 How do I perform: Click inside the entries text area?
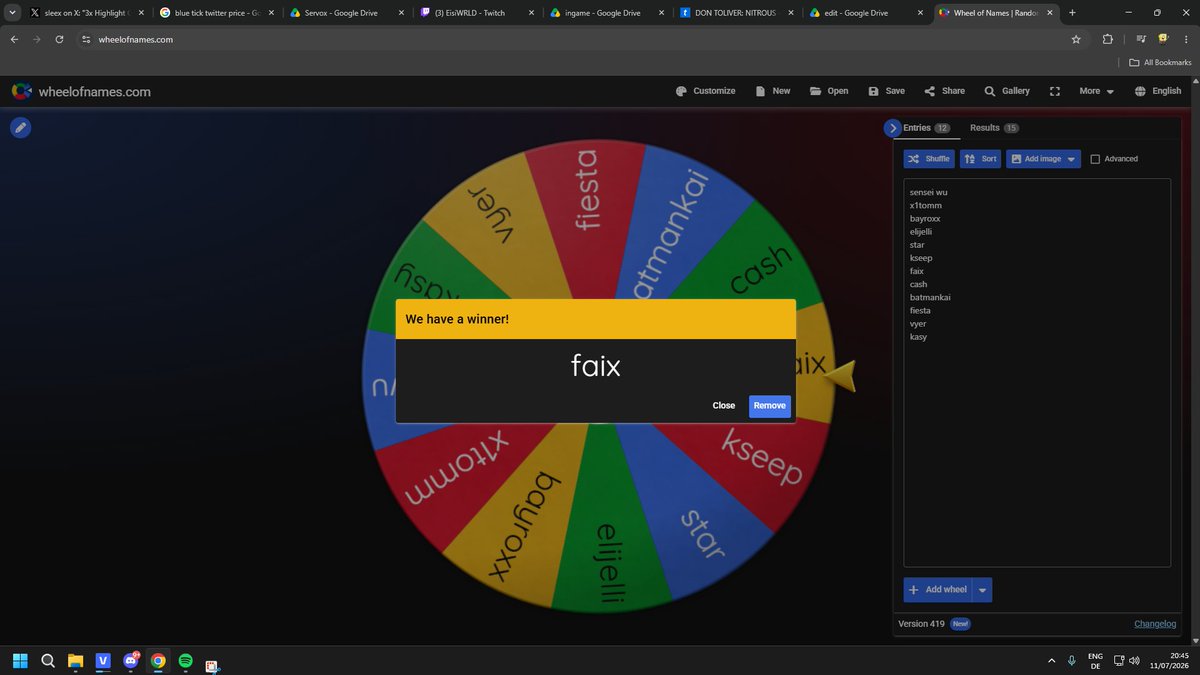tap(1037, 372)
